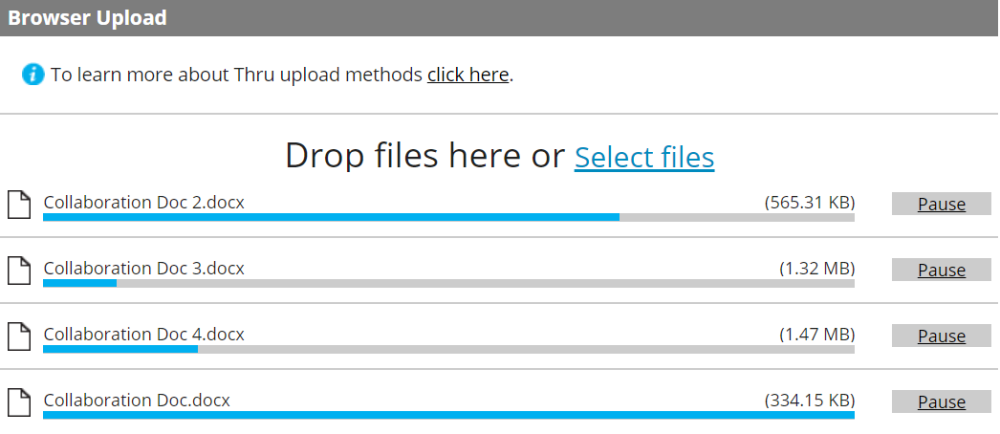
Task: Click the Collaboration Doc 3.docx progress bar
Action: tap(448, 283)
